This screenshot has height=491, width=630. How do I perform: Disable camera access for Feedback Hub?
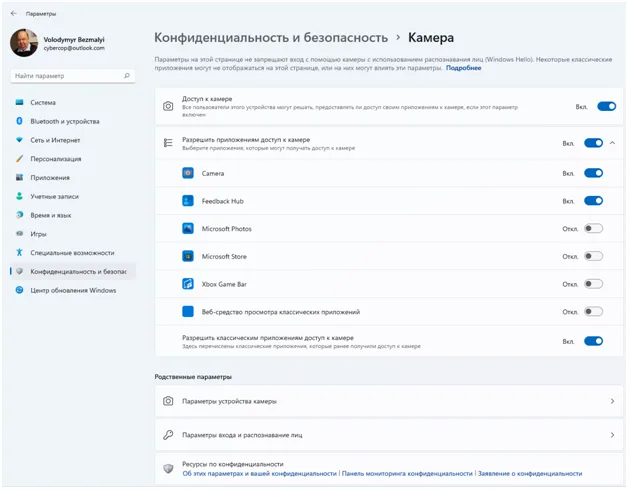(593, 201)
